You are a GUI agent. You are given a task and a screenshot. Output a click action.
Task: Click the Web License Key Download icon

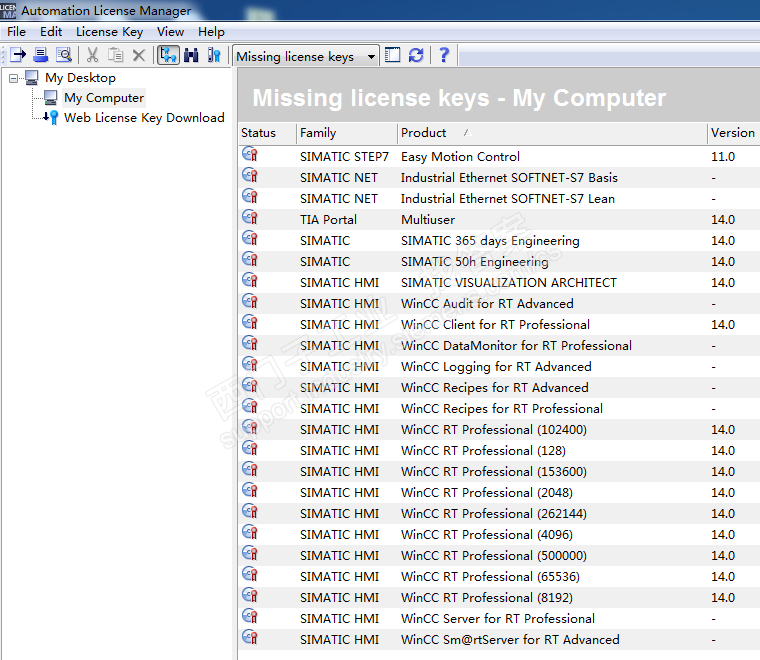[x=51, y=117]
